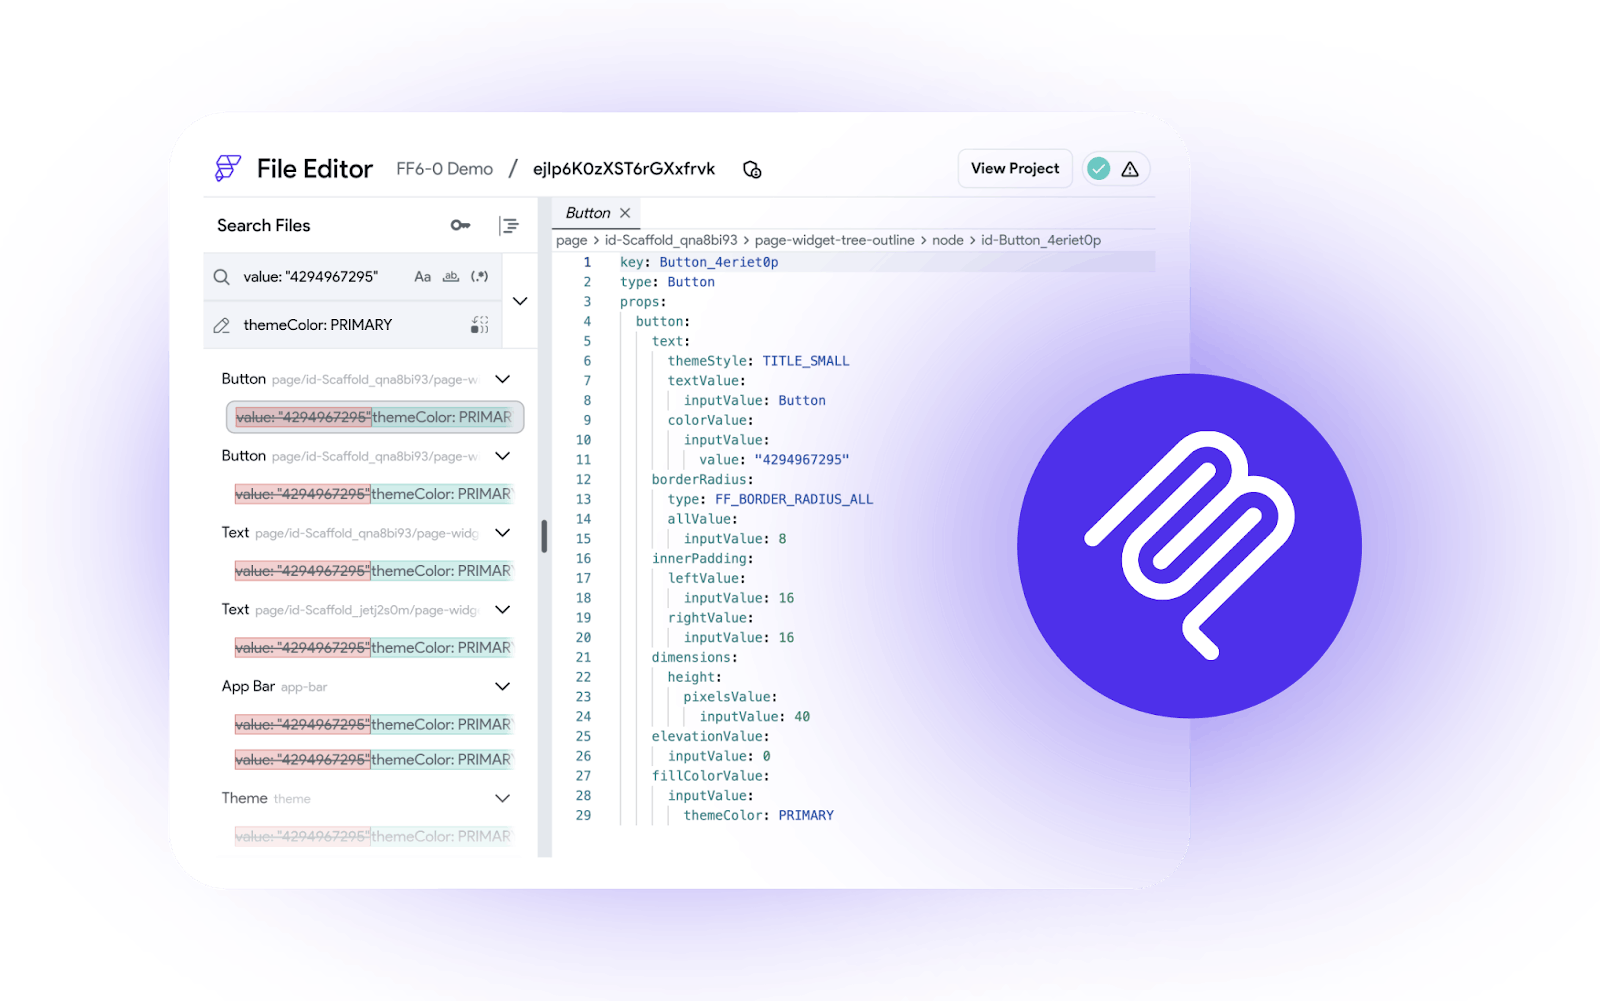Toggle Match Whole Word in search
Screen dimensions: 1600x1001
click(451, 277)
